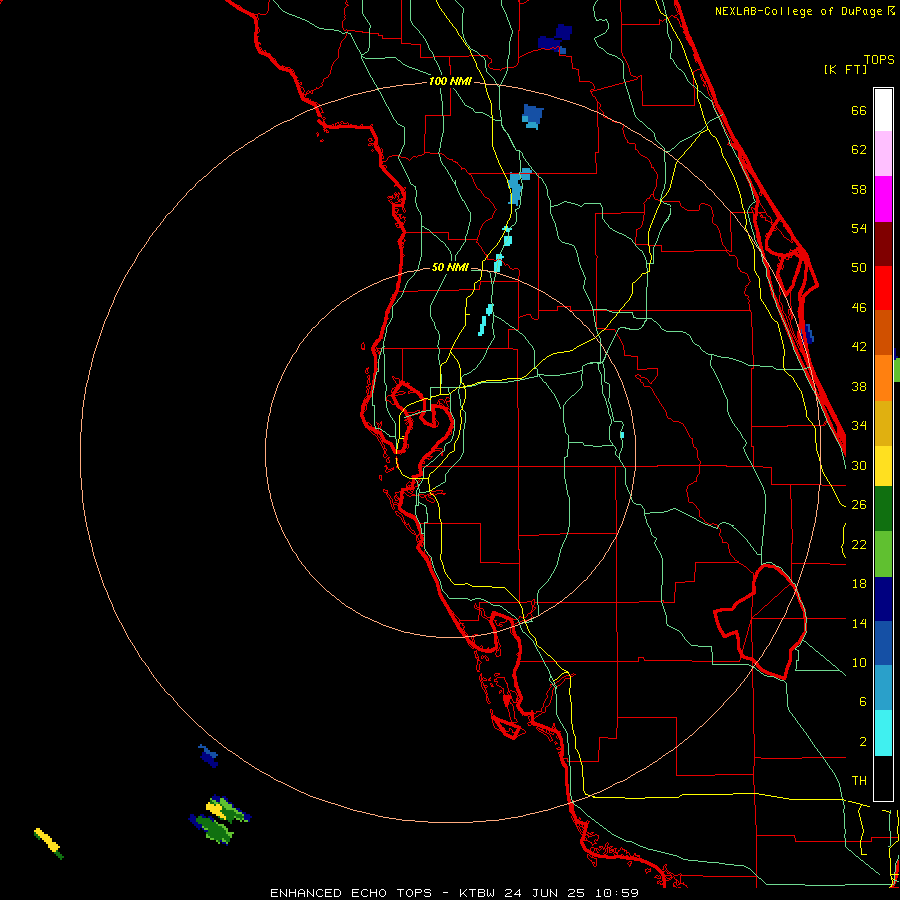This screenshot has height=900, width=900.
Task: Pick the dark green legend swatch
Action: (x=883, y=509)
